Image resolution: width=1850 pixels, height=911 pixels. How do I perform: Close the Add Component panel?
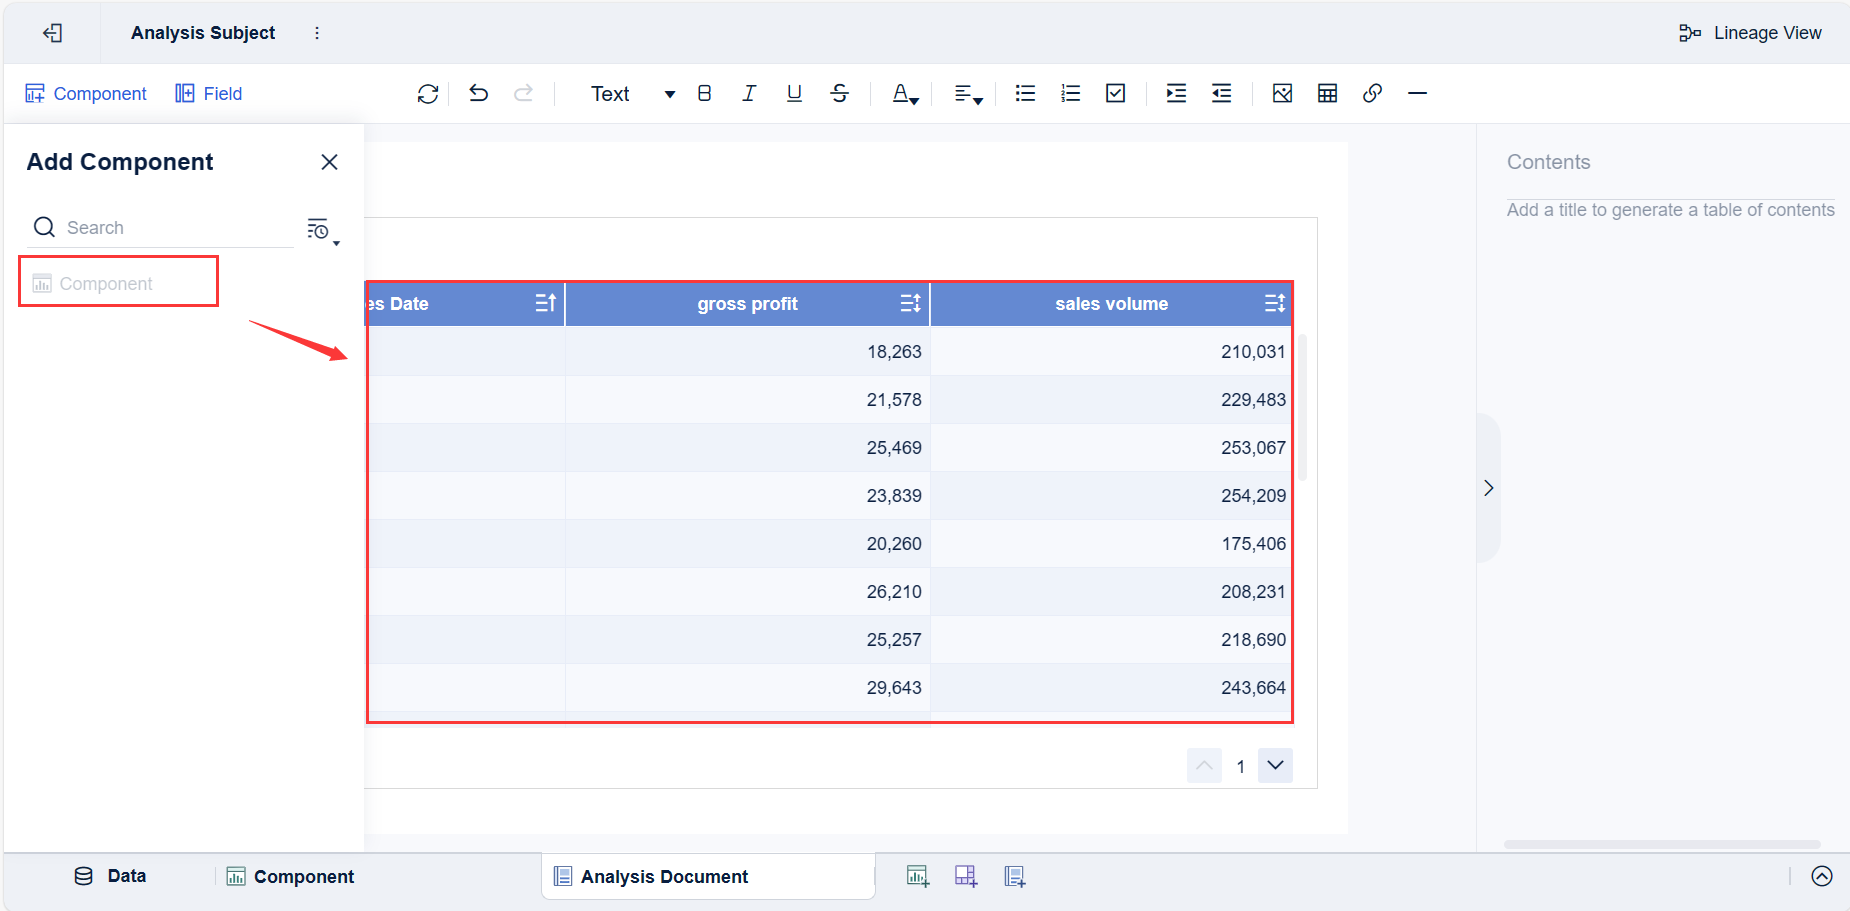point(330,161)
